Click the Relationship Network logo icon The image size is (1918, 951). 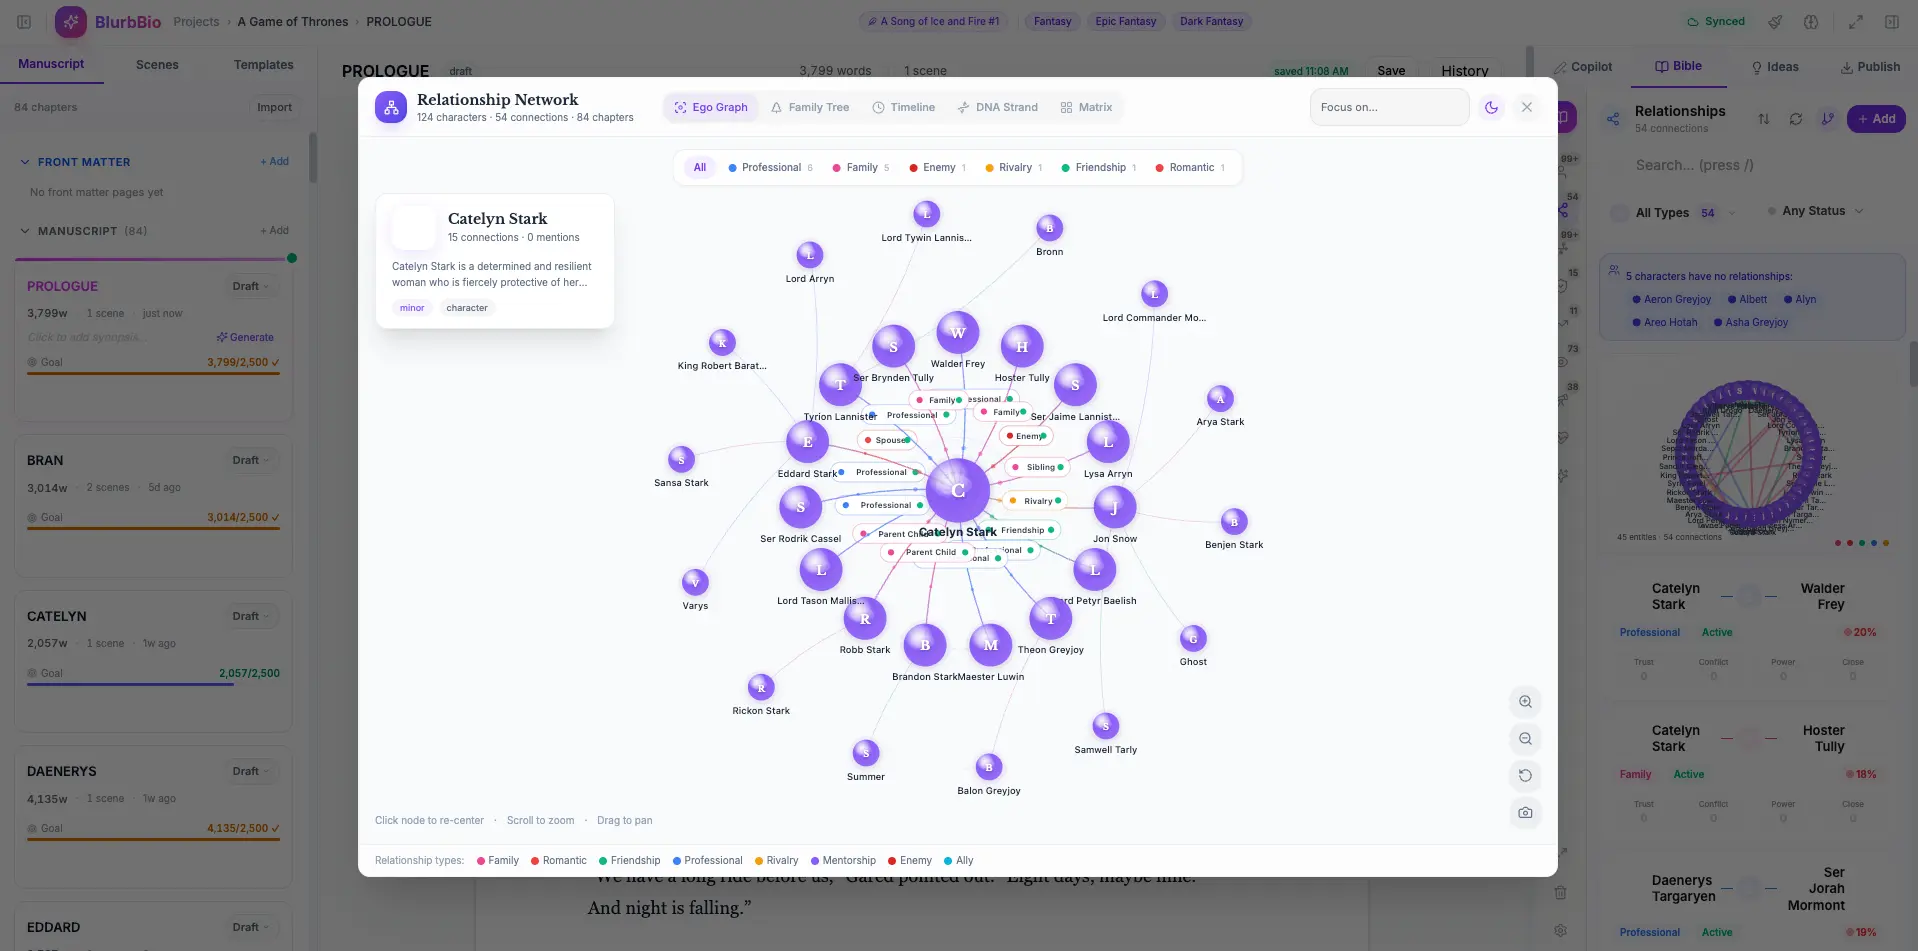(391, 107)
